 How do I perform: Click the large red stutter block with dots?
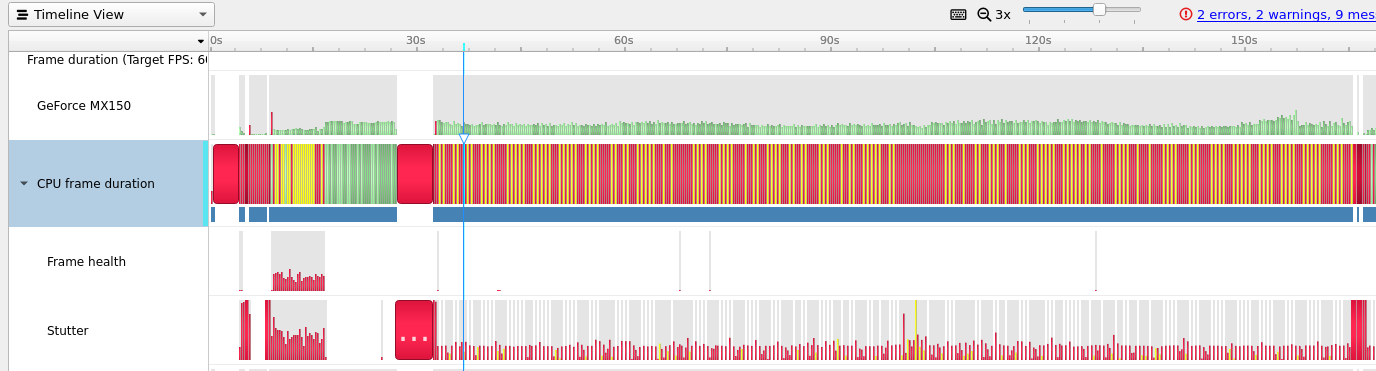414,330
